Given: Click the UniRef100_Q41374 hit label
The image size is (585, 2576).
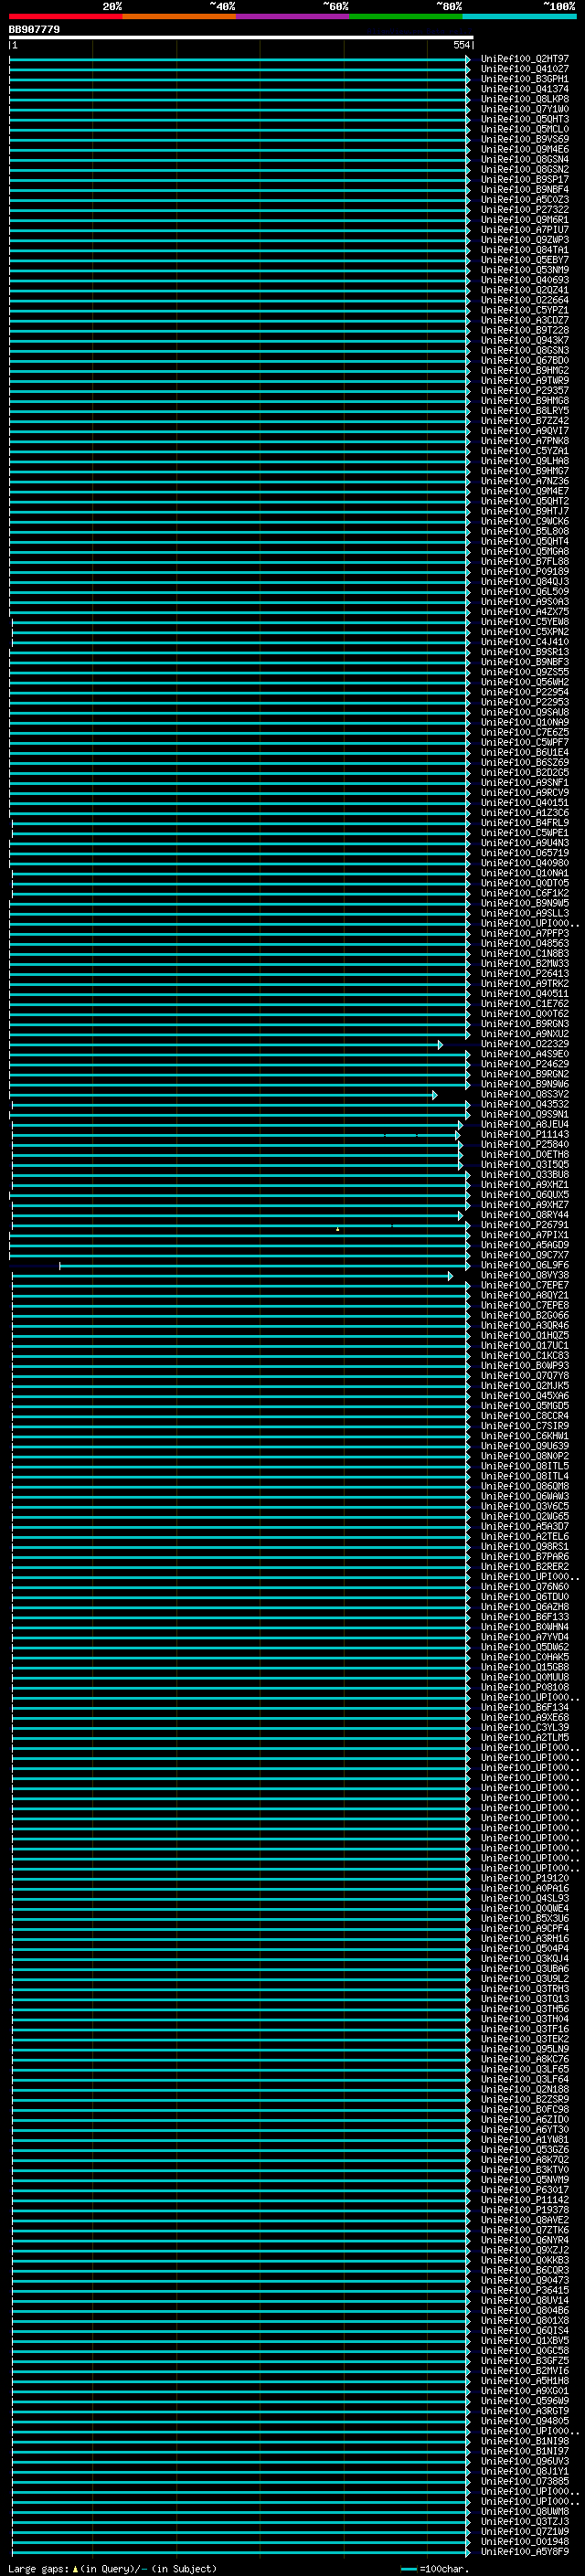Looking at the screenshot, I should (525, 89).
